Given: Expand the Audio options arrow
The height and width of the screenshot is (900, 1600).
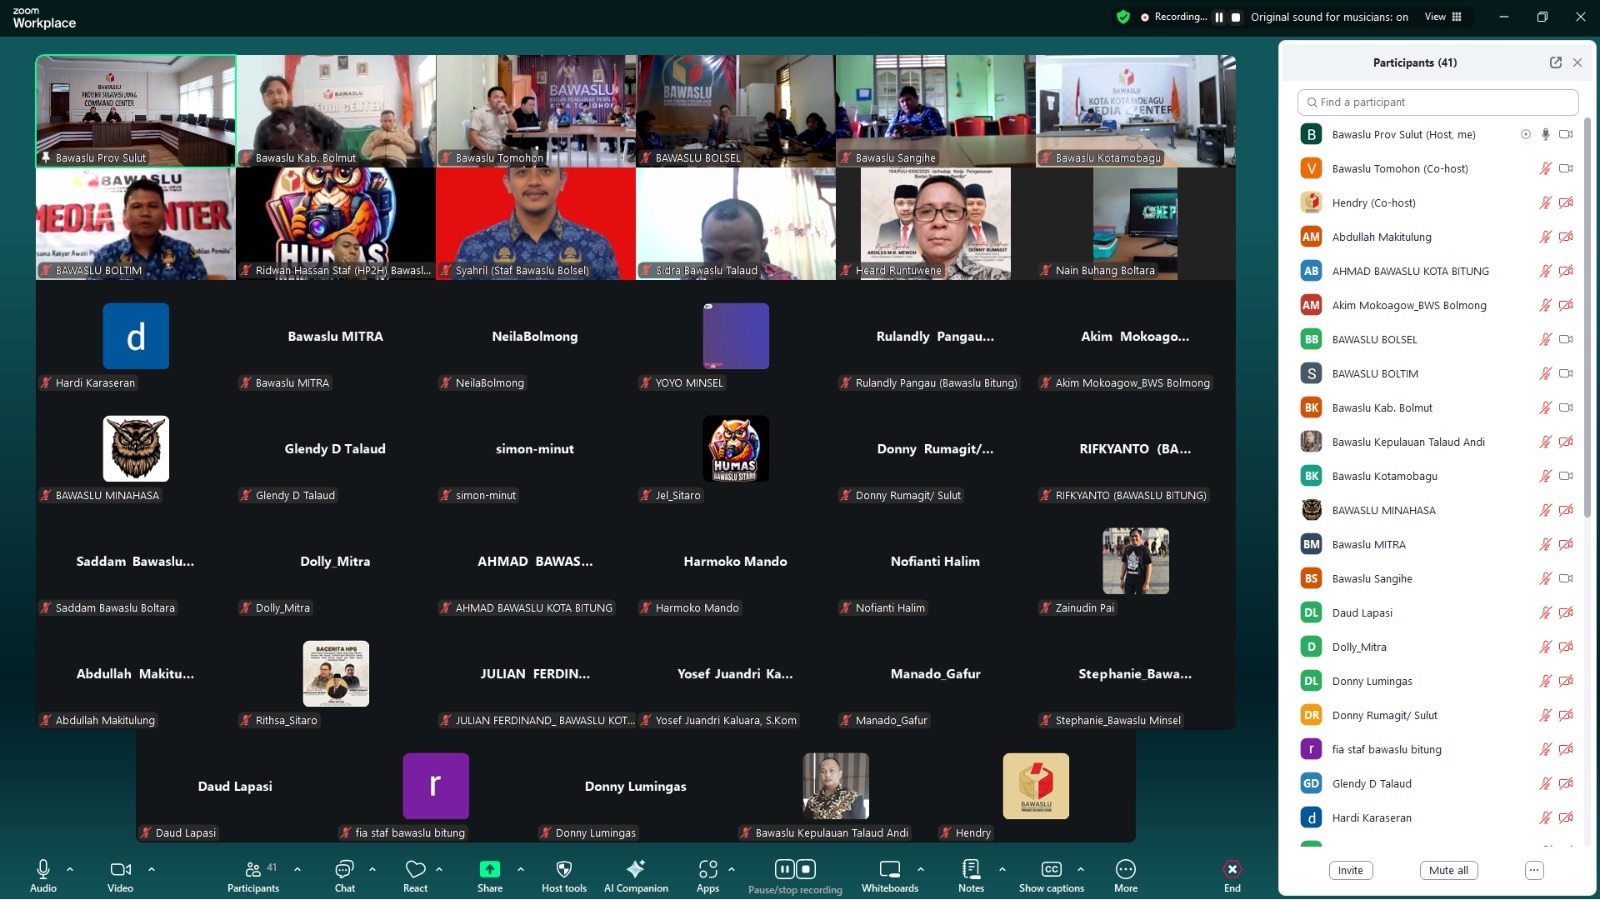Looking at the screenshot, I should (x=70, y=869).
